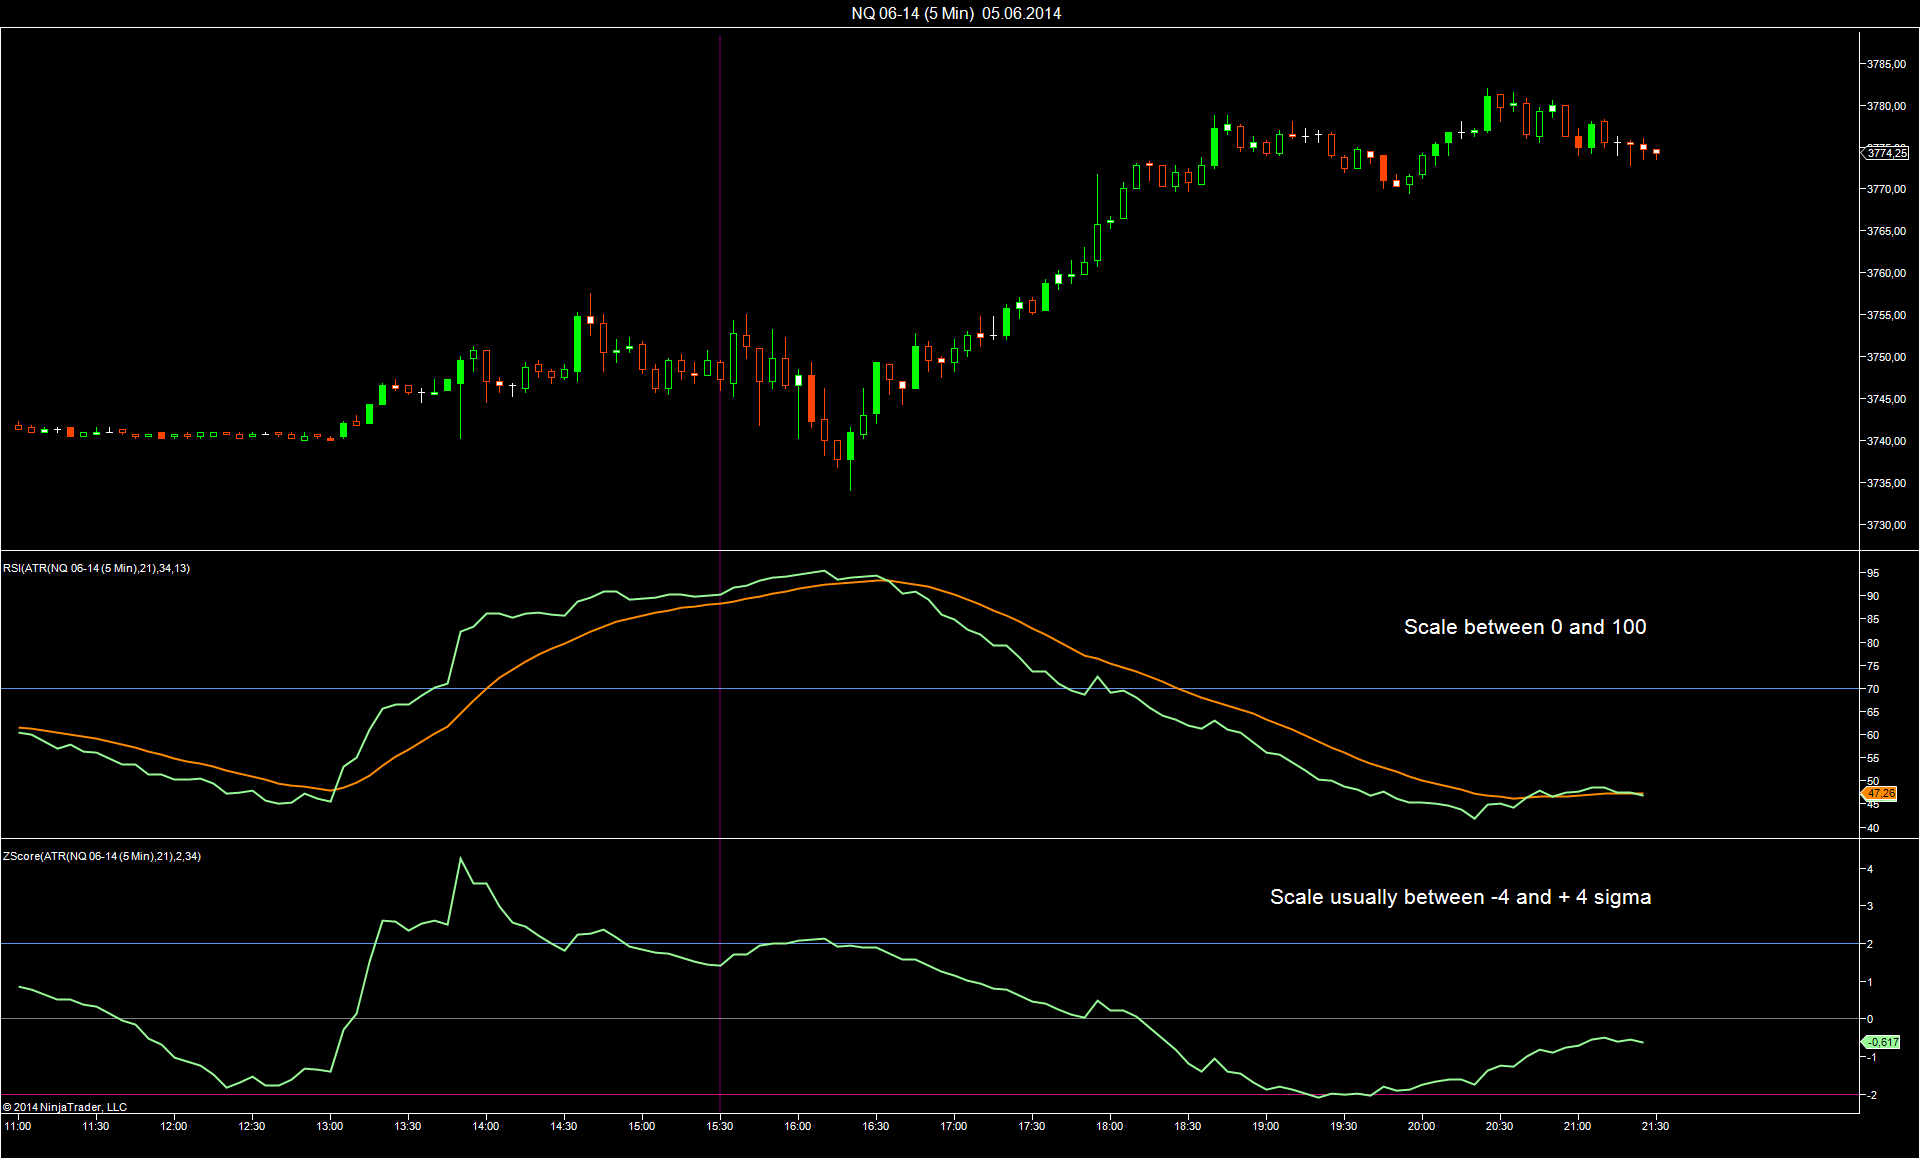The height and width of the screenshot is (1159, 1920).
Task: Click the NinjaTrader copyright text
Action: tap(65, 1107)
